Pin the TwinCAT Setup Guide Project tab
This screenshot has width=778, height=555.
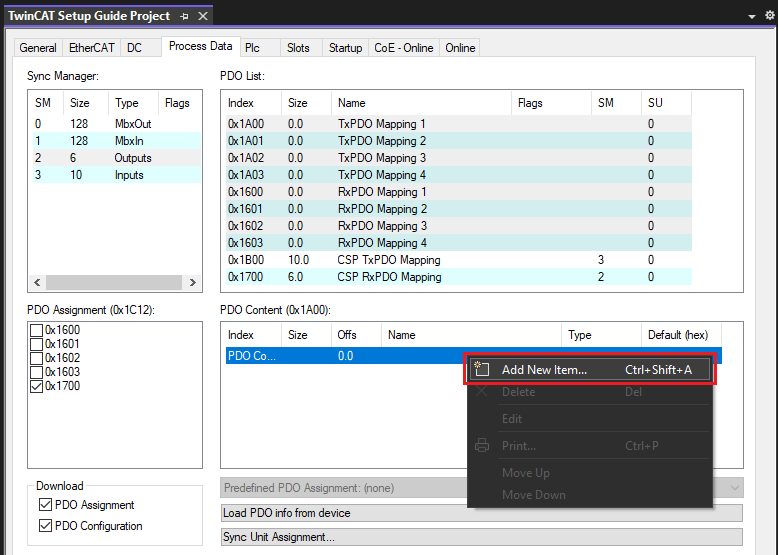[x=185, y=16]
